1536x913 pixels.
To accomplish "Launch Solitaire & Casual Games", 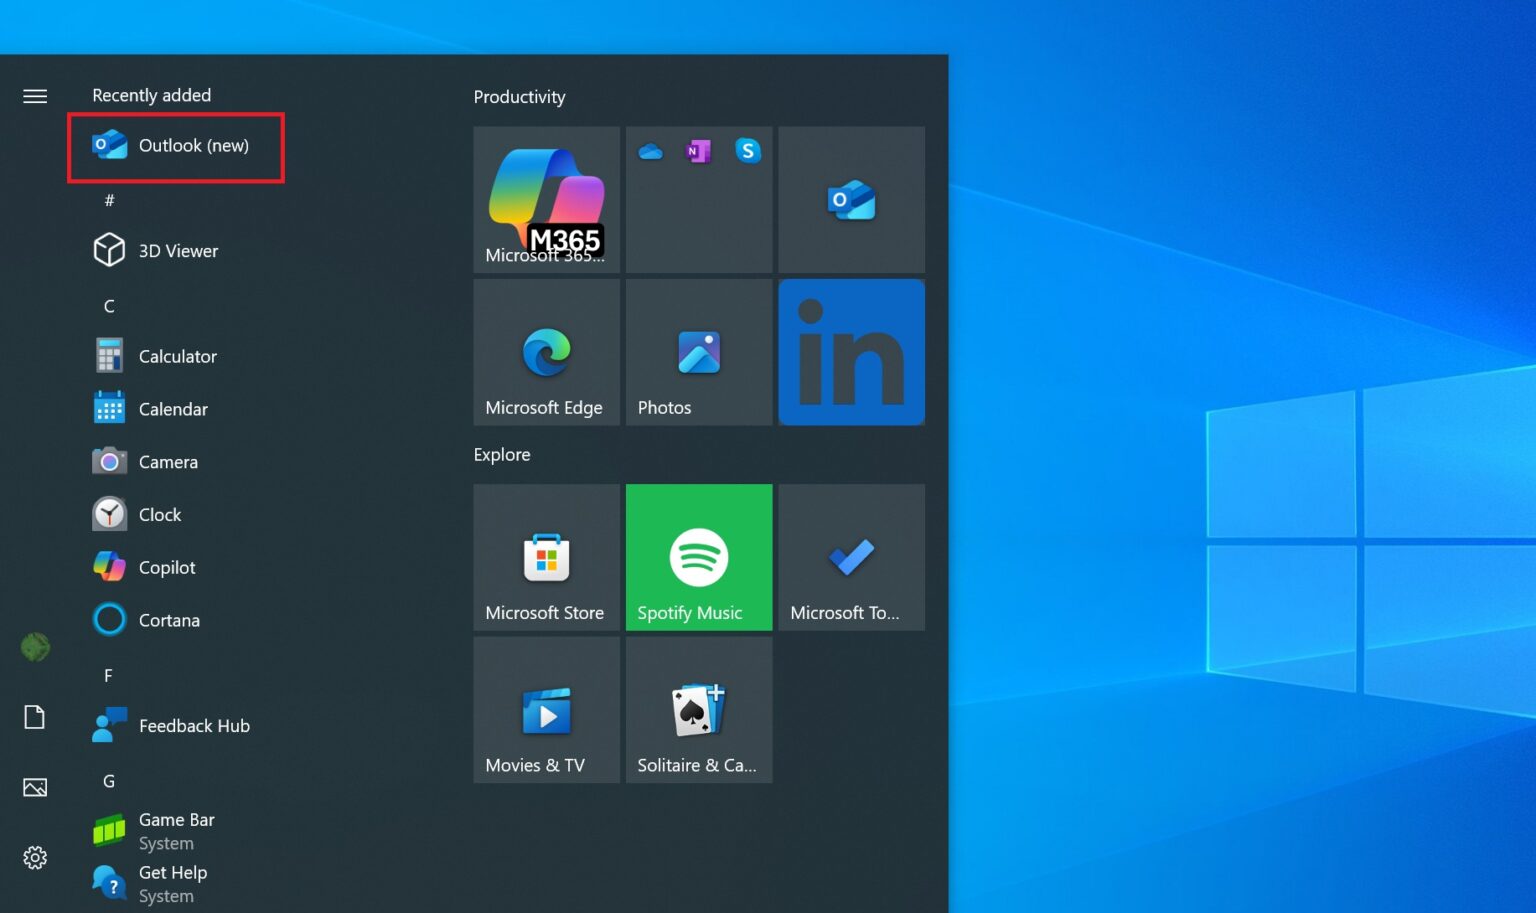I will (x=698, y=710).
